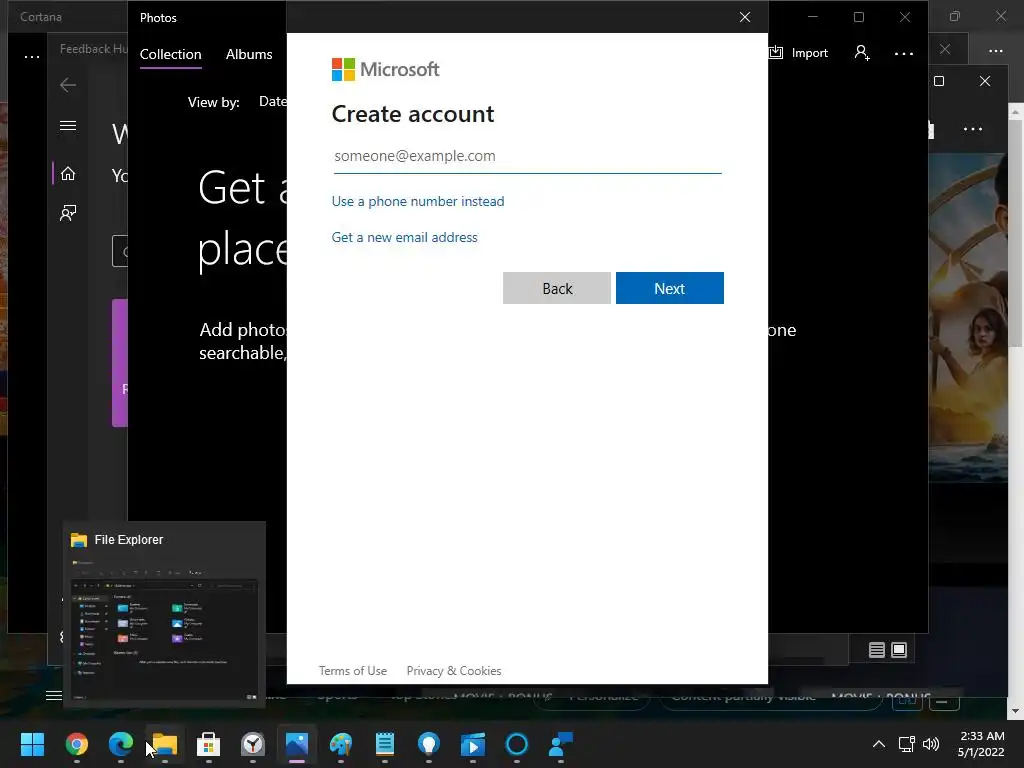The width and height of the screenshot is (1024, 768).
Task: Close the Microsoft Create account dialog
Action: click(744, 17)
